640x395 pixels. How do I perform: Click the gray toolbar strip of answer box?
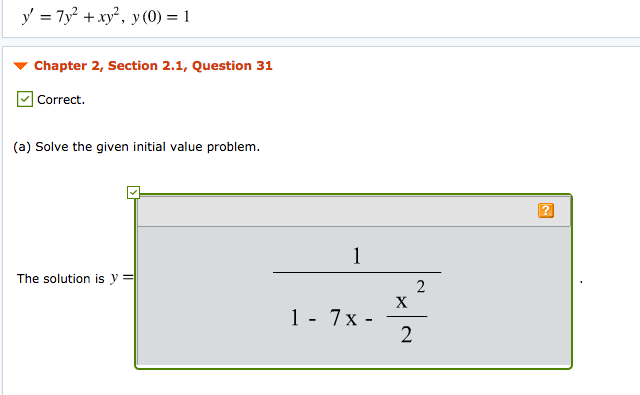point(354,211)
